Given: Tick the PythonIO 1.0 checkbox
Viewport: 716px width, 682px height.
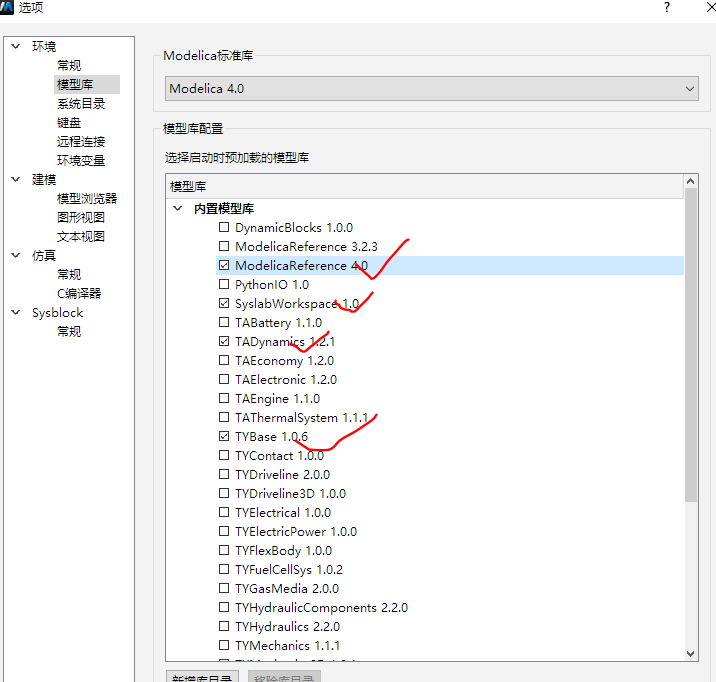Looking at the screenshot, I should click(x=224, y=284).
